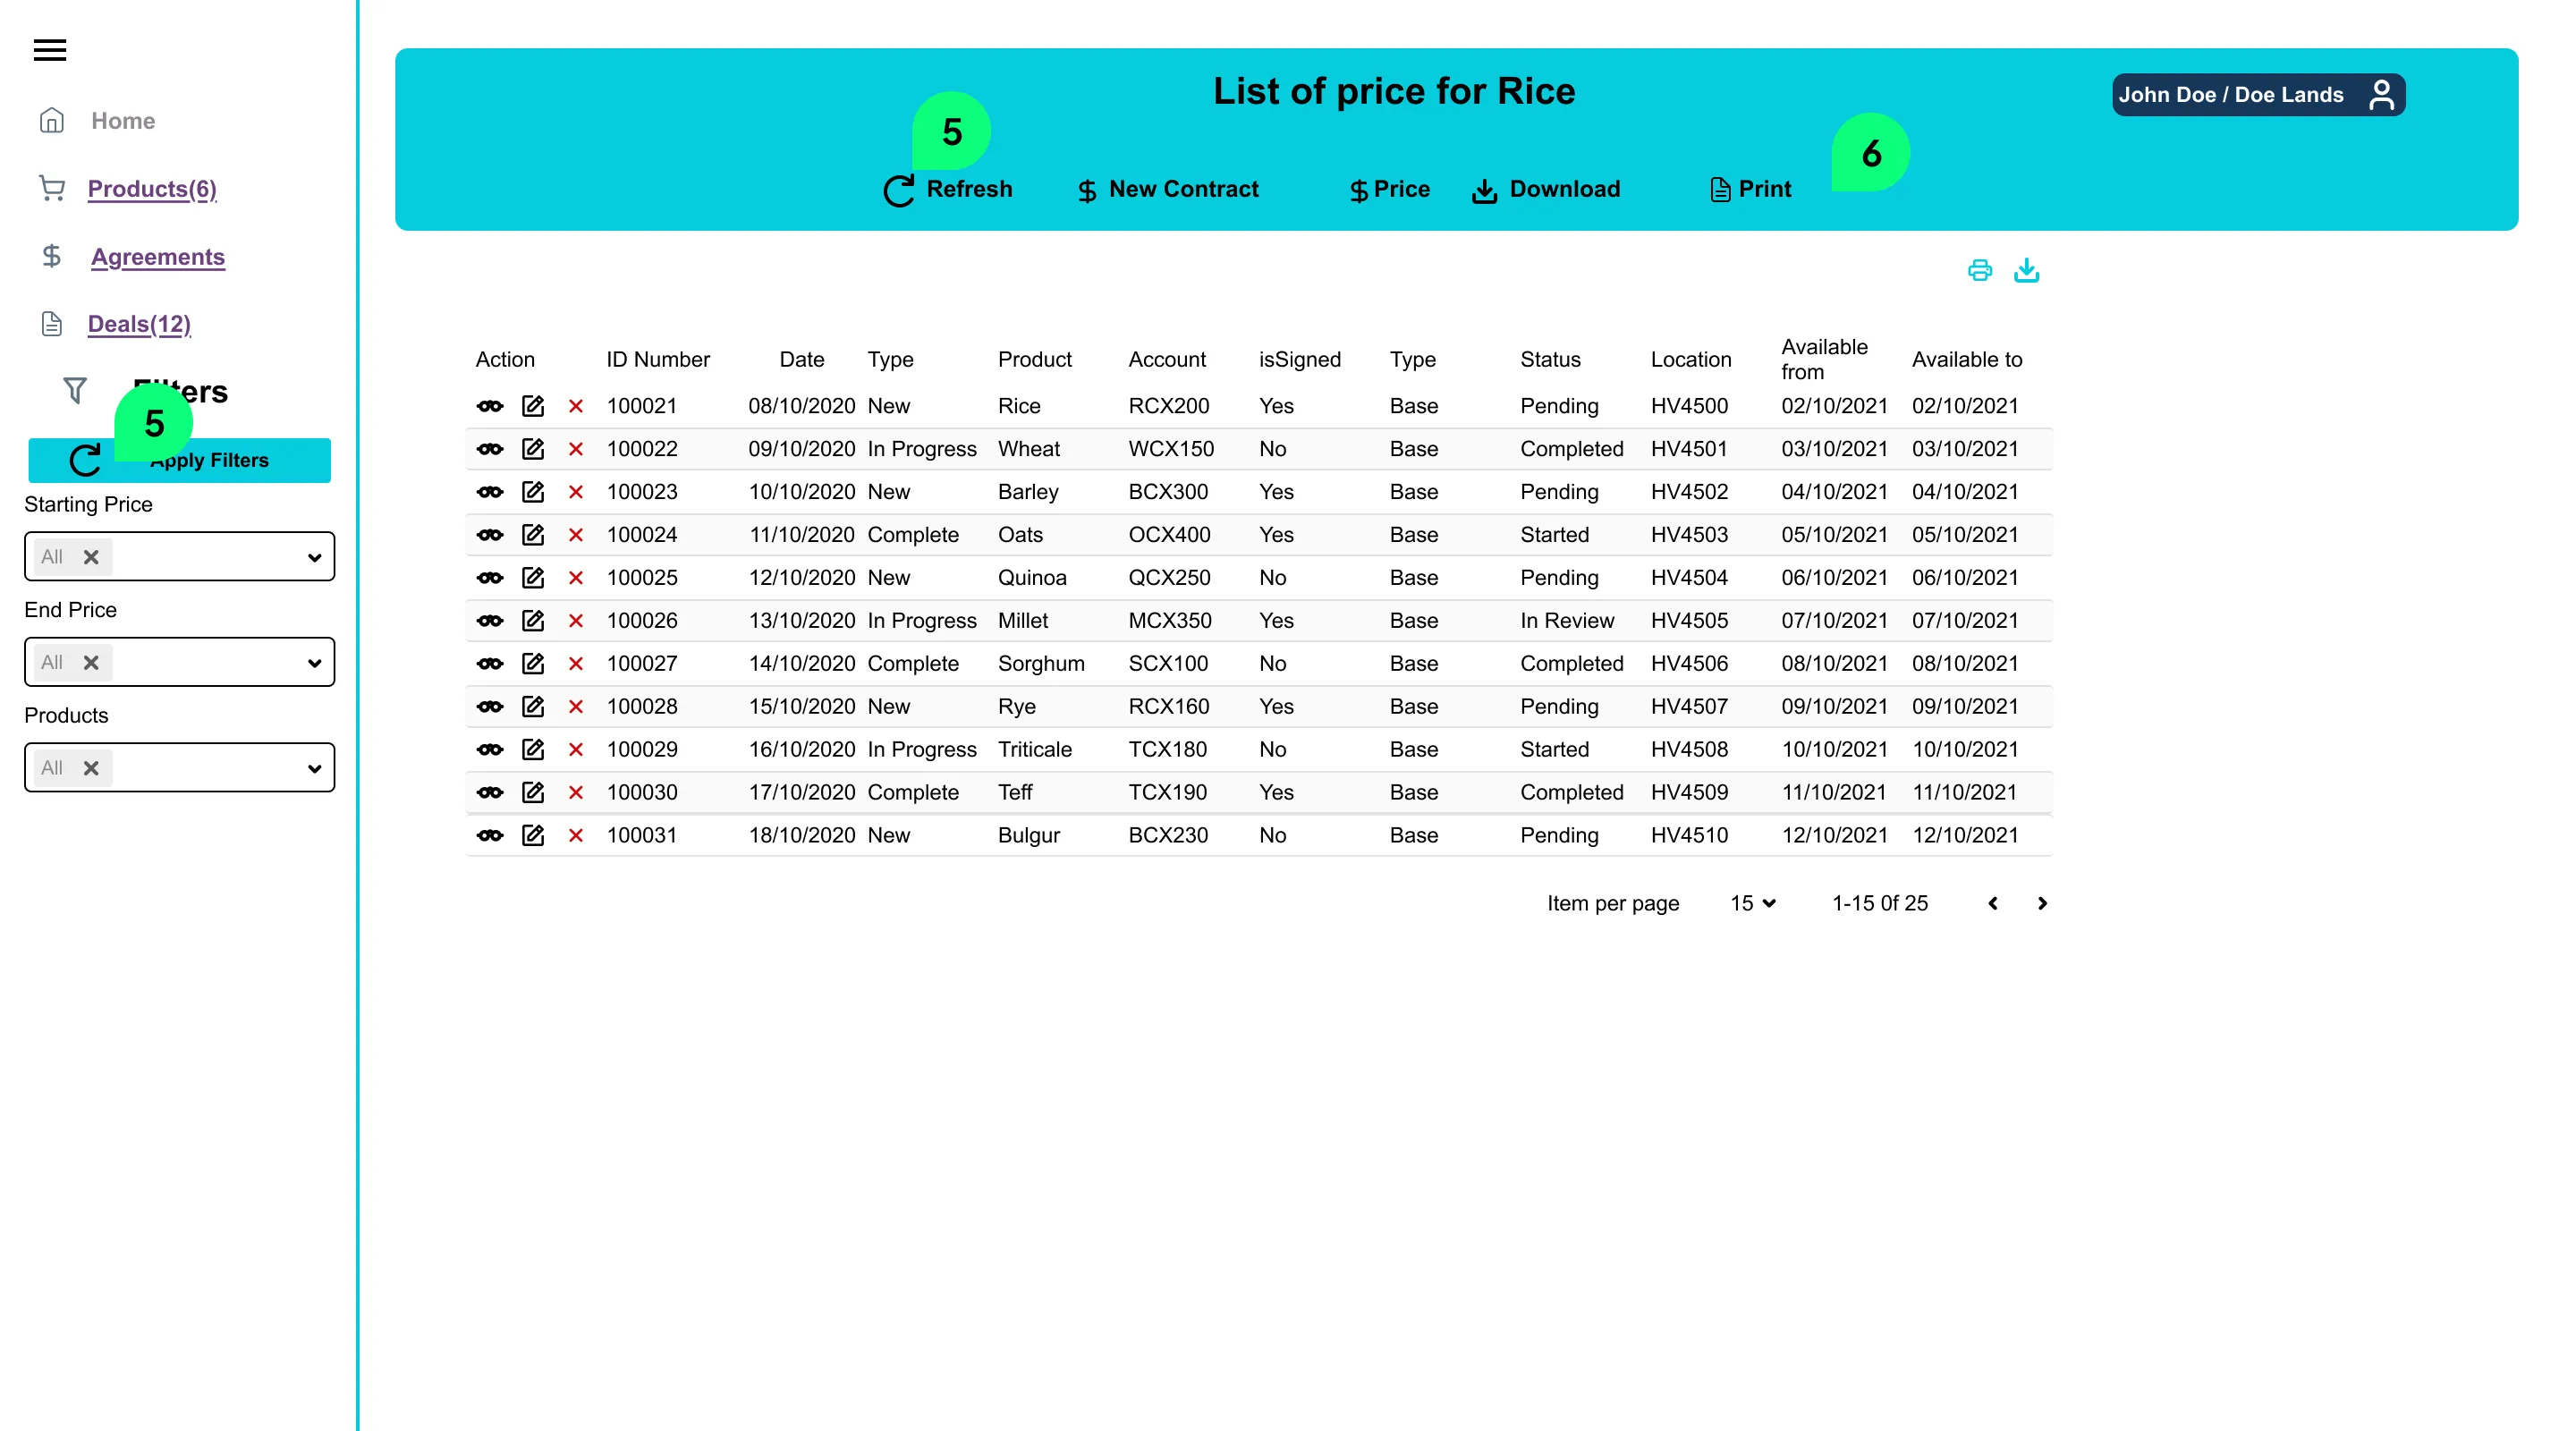Edit row 100023 with pencil icon
The height and width of the screenshot is (1431, 2576).
point(533,492)
